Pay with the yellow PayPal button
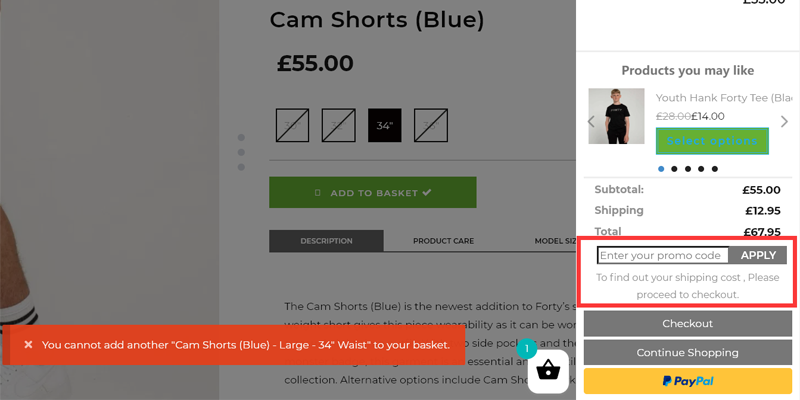The image size is (800, 400). (x=688, y=381)
